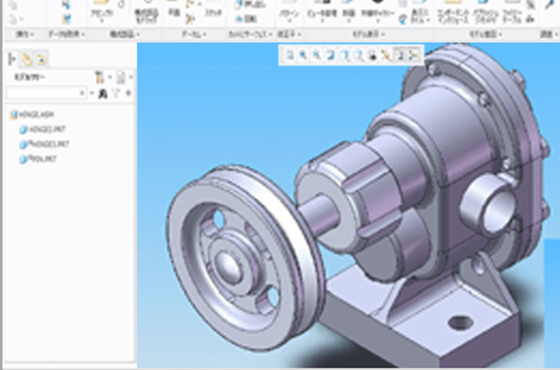560x370 pixels.
Task: Click the black view manager icon in graphics toolbar
Action: coord(372,55)
